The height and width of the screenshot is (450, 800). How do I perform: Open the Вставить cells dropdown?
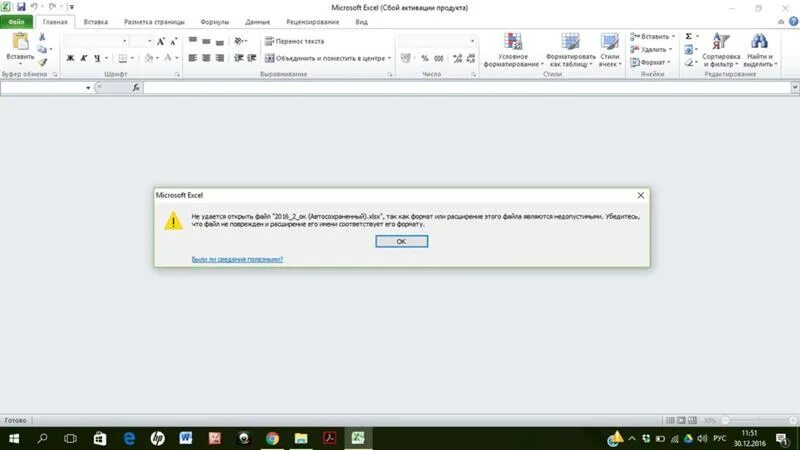(x=653, y=37)
